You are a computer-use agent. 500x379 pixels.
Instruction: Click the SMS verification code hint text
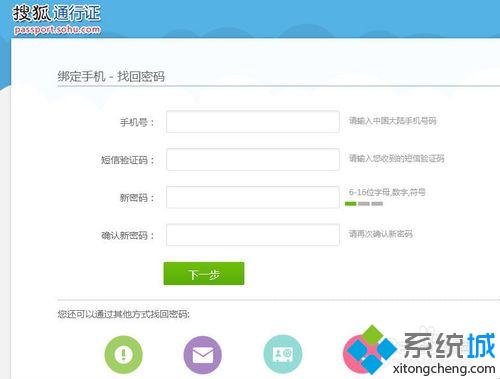(x=397, y=158)
